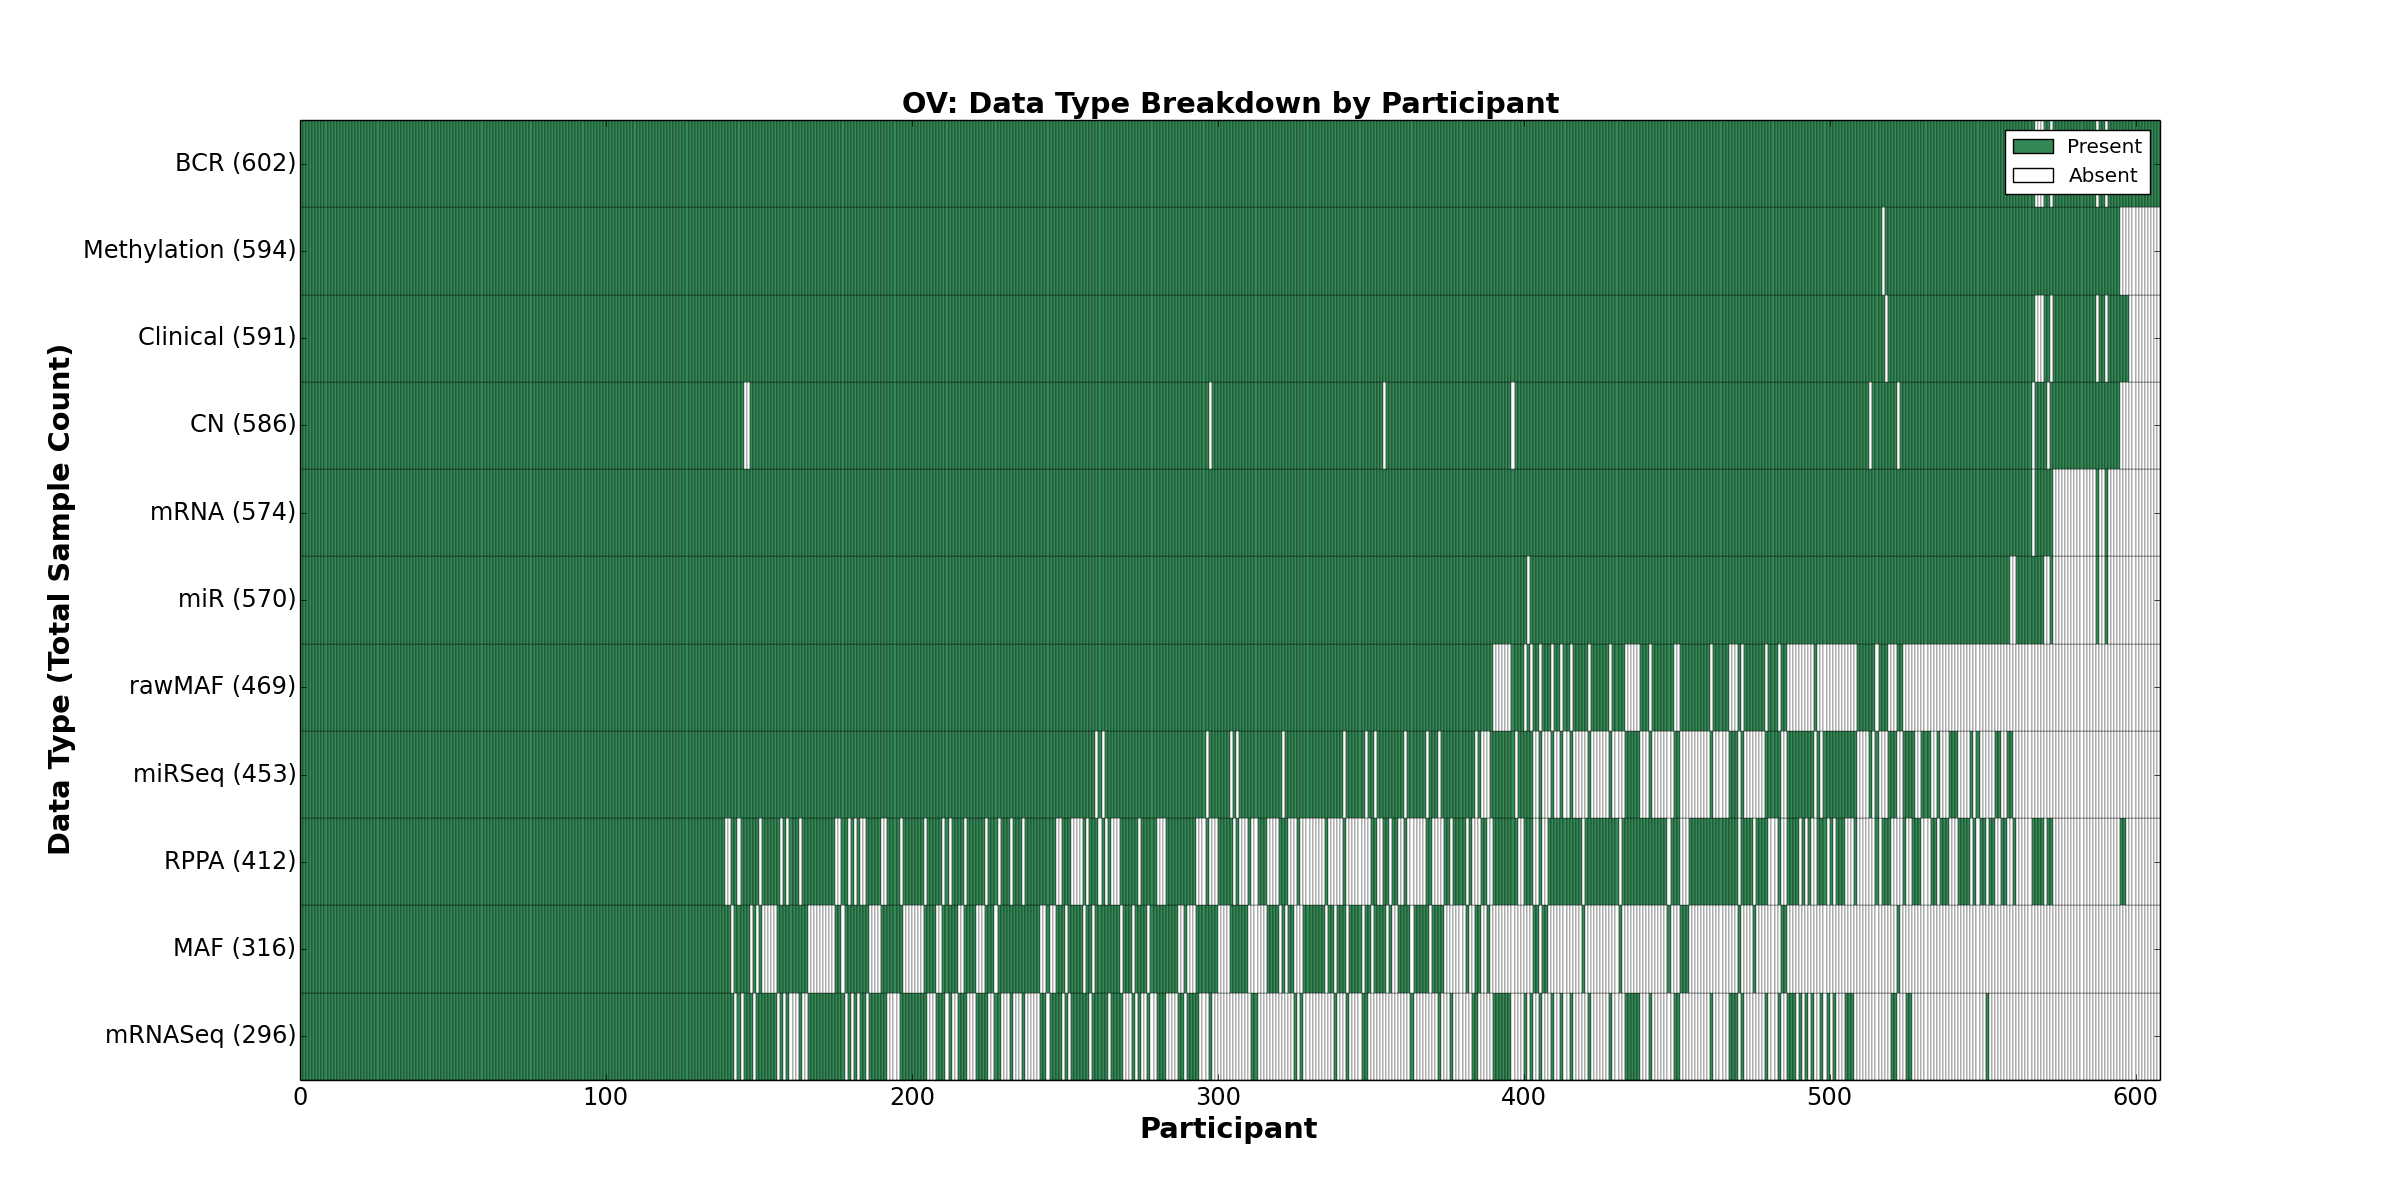Click the mRNA (574) axis label
Viewport: 2400px width, 1200px height.
coord(222,512)
